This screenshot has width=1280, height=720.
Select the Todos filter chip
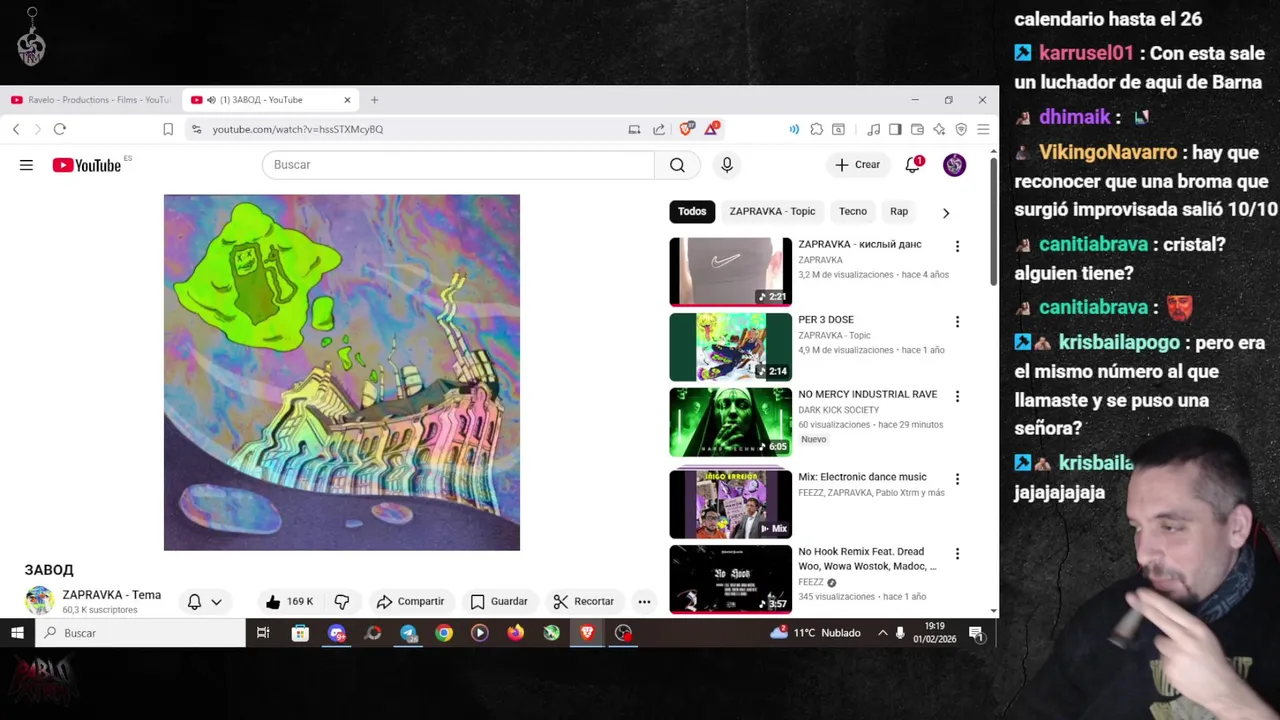(692, 211)
